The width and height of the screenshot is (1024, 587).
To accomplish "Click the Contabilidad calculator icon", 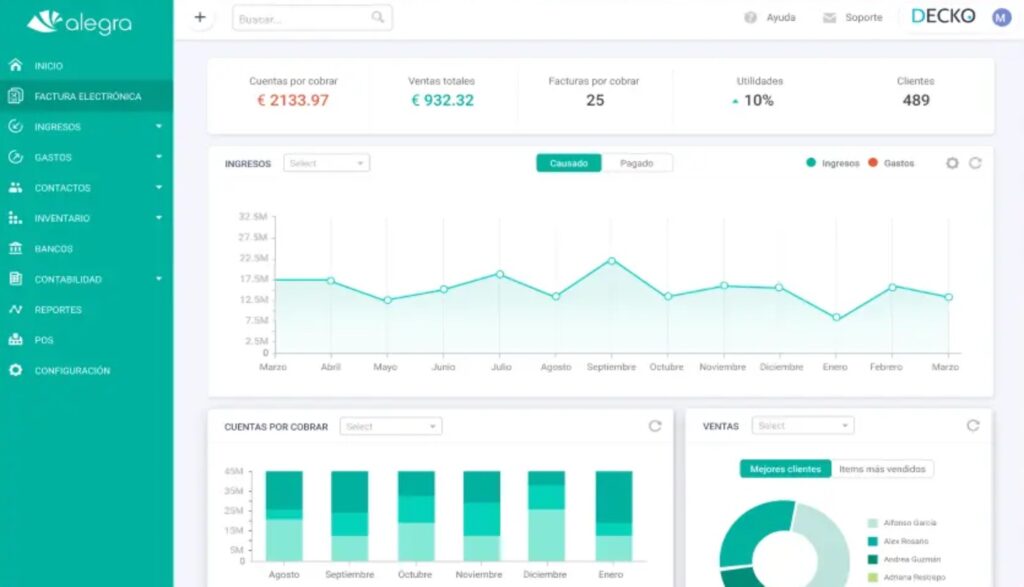I will (16, 279).
